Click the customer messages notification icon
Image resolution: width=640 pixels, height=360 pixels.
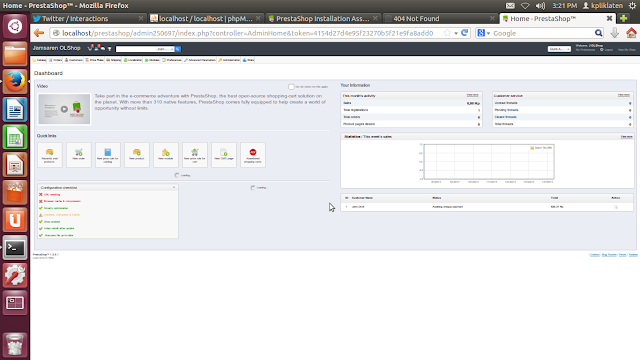pos(103,48)
